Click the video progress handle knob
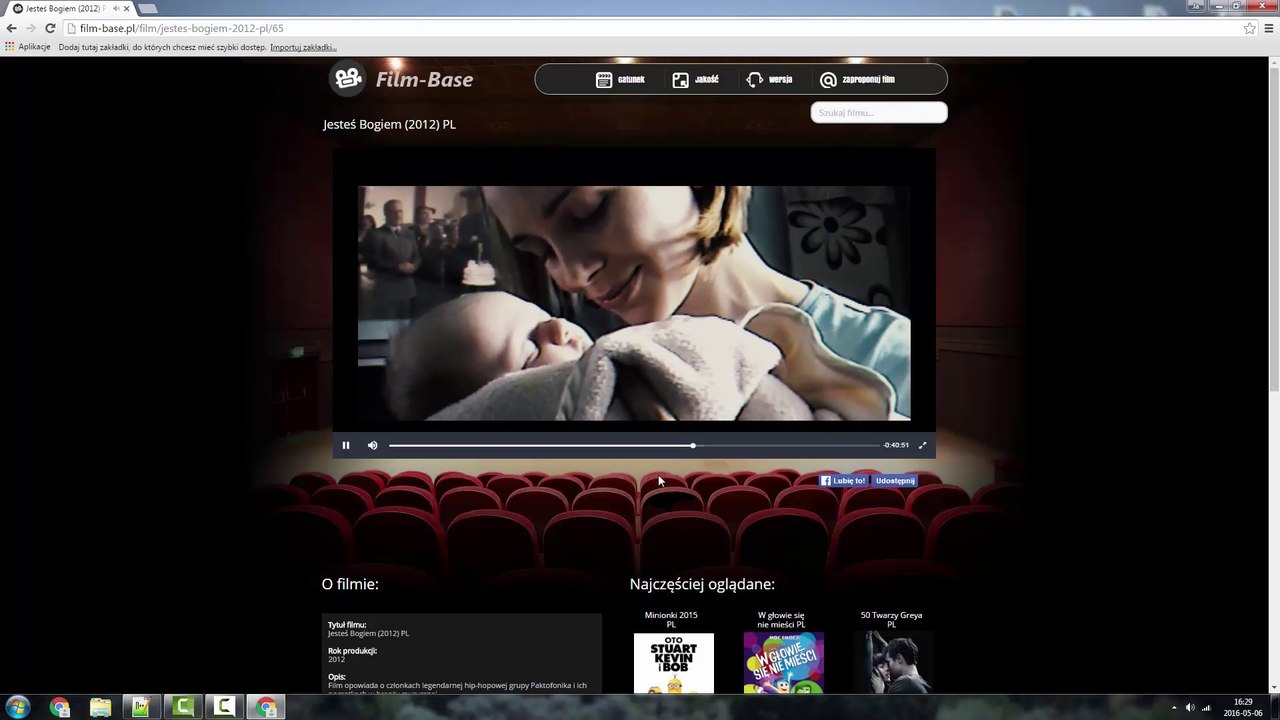The image size is (1280, 720). click(693, 445)
